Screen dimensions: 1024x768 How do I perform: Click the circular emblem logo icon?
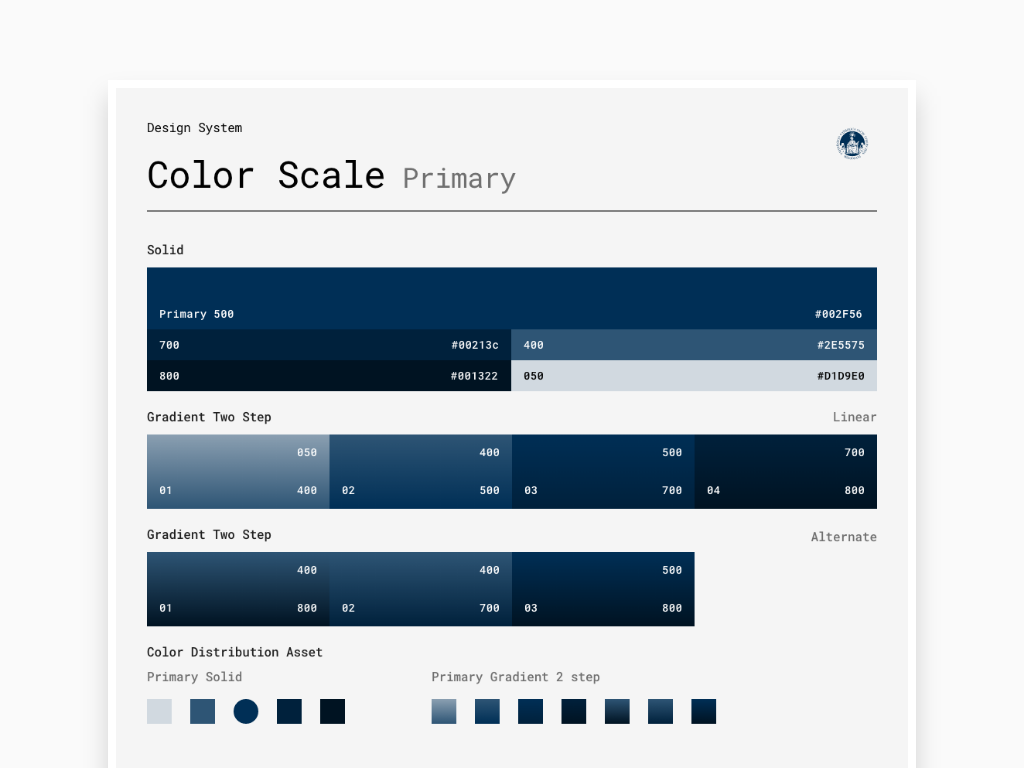852,144
